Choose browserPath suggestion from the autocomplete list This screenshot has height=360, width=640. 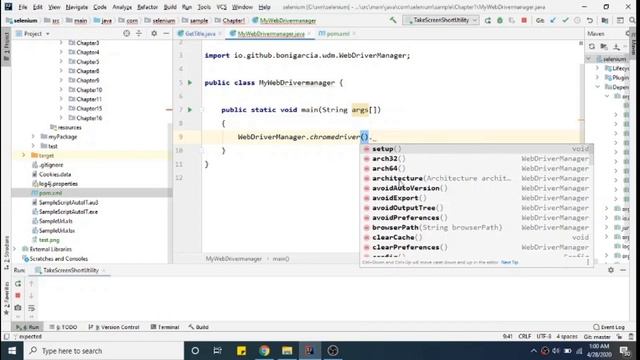point(476,227)
